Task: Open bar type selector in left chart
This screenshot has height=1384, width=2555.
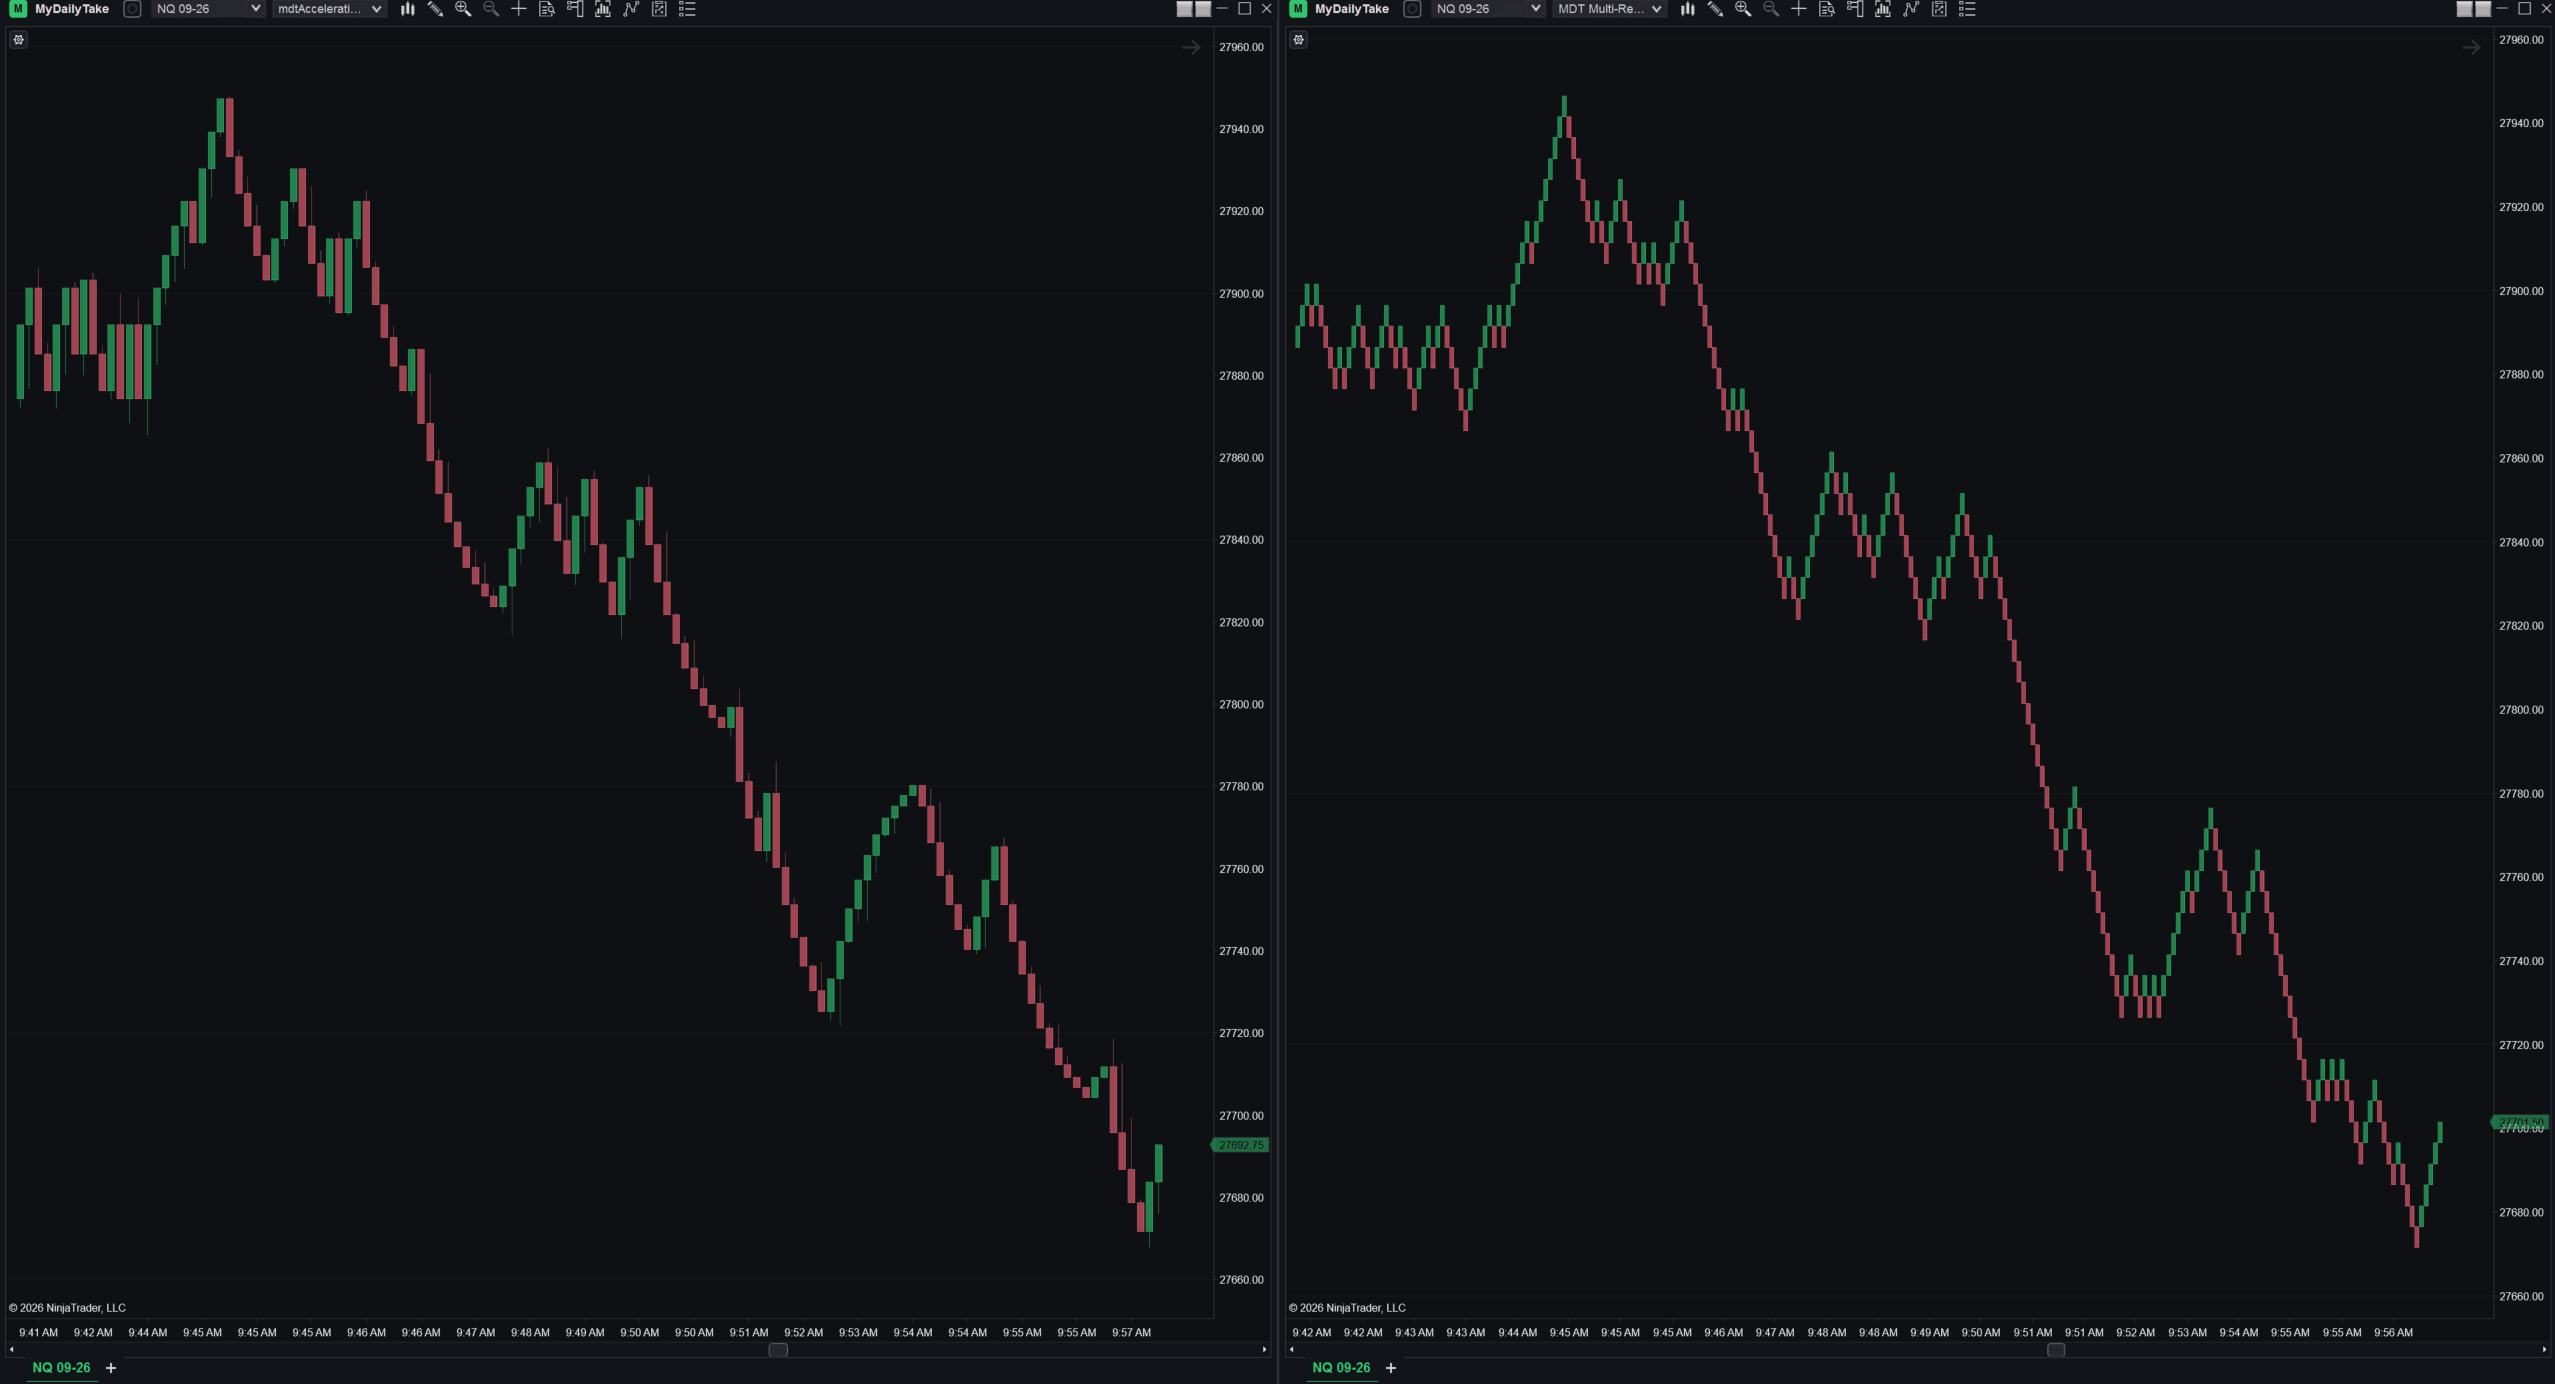Action: [x=407, y=9]
